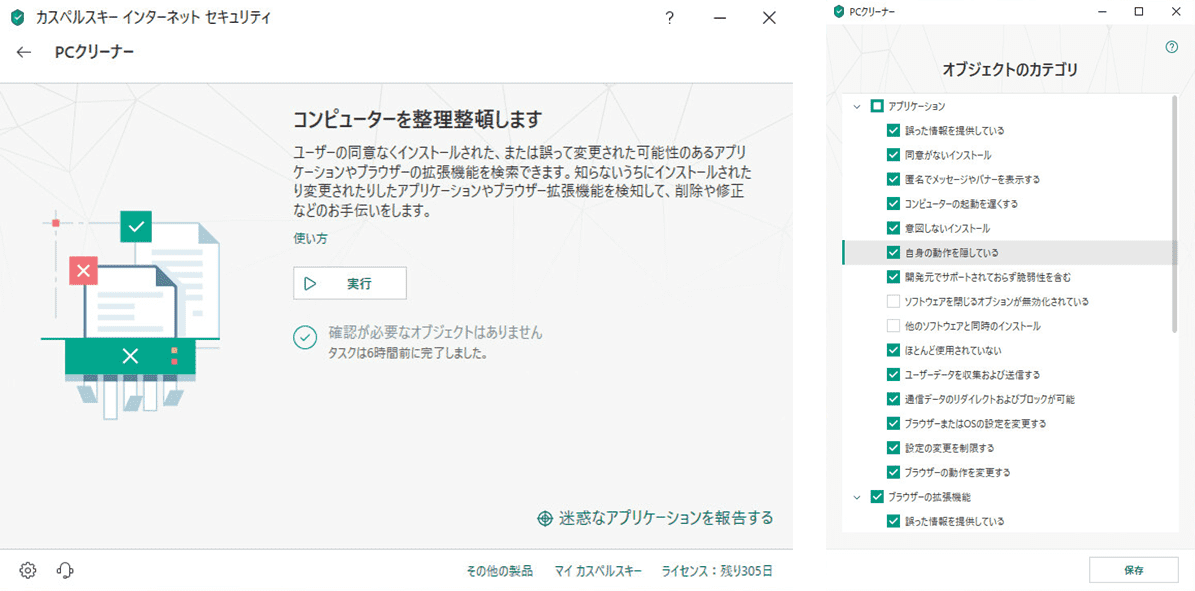Minimize the main Kaspersky window
The height and width of the screenshot is (591, 1195).
[x=719, y=18]
